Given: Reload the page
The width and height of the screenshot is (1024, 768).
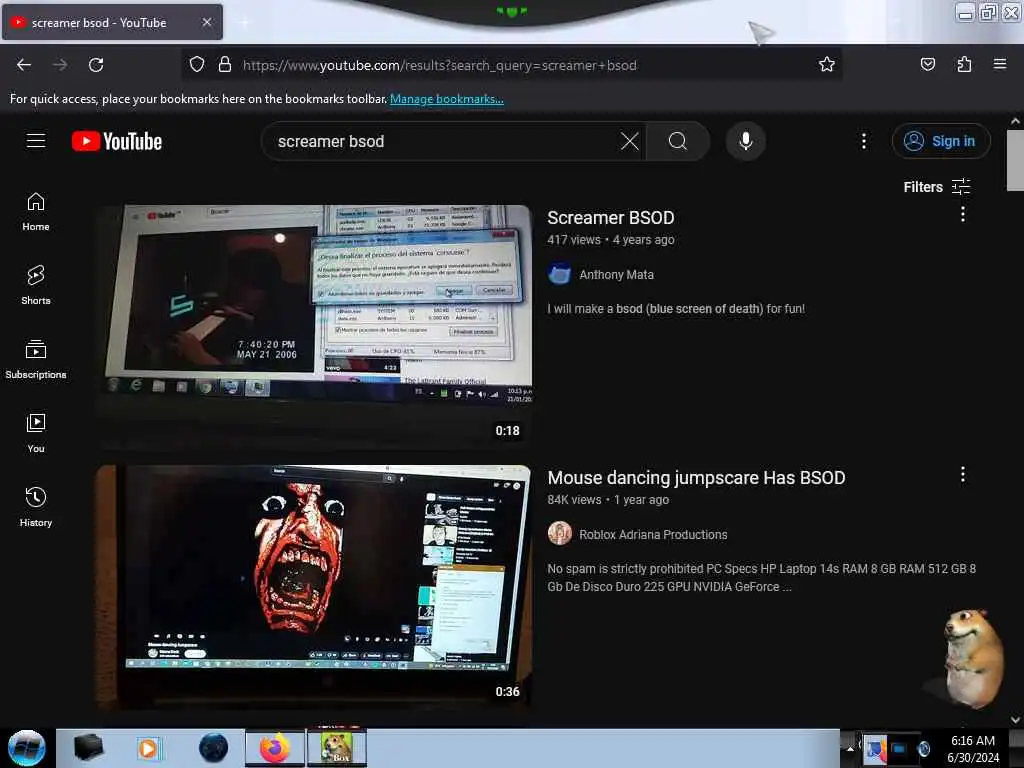Looking at the screenshot, I should [x=96, y=65].
